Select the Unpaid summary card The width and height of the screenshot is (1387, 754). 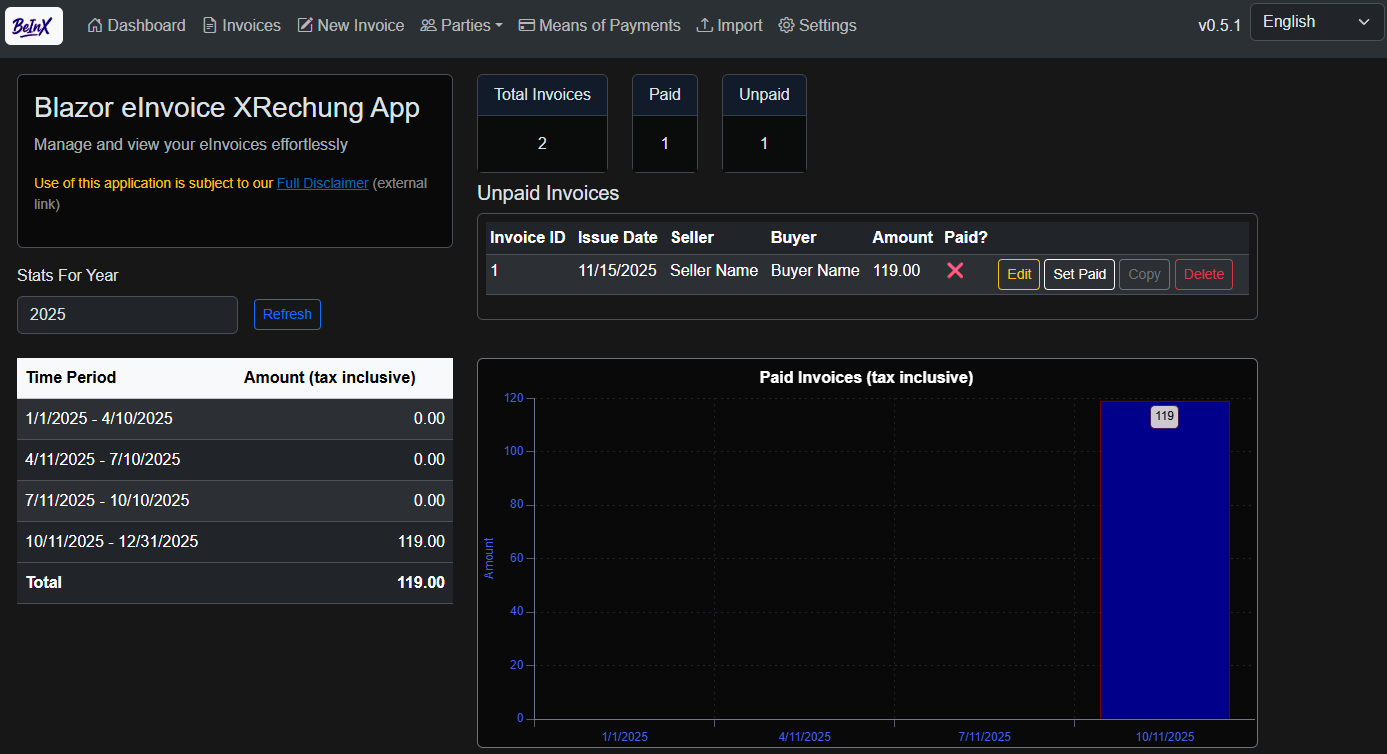click(764, 123)
